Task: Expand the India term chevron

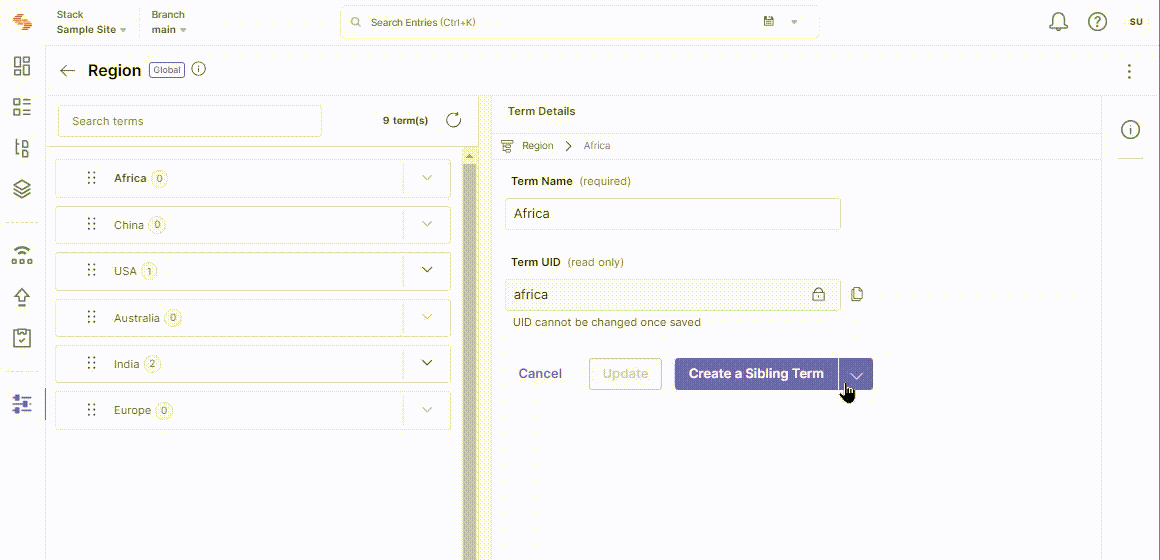Action: point(427,363)
